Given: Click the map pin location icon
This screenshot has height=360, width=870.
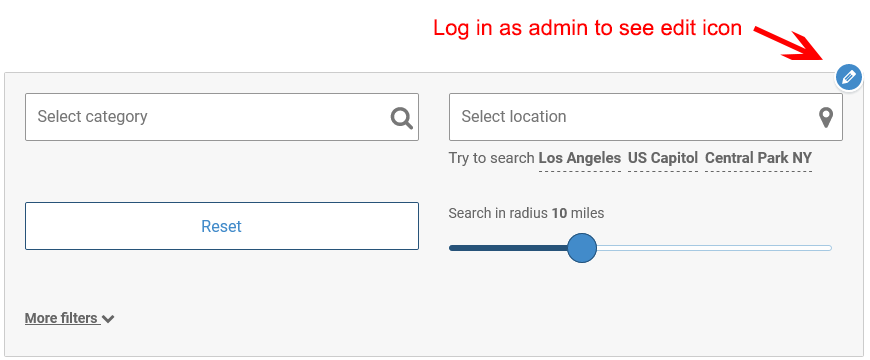Looking at the screenshot, I should tap(826, 118).
